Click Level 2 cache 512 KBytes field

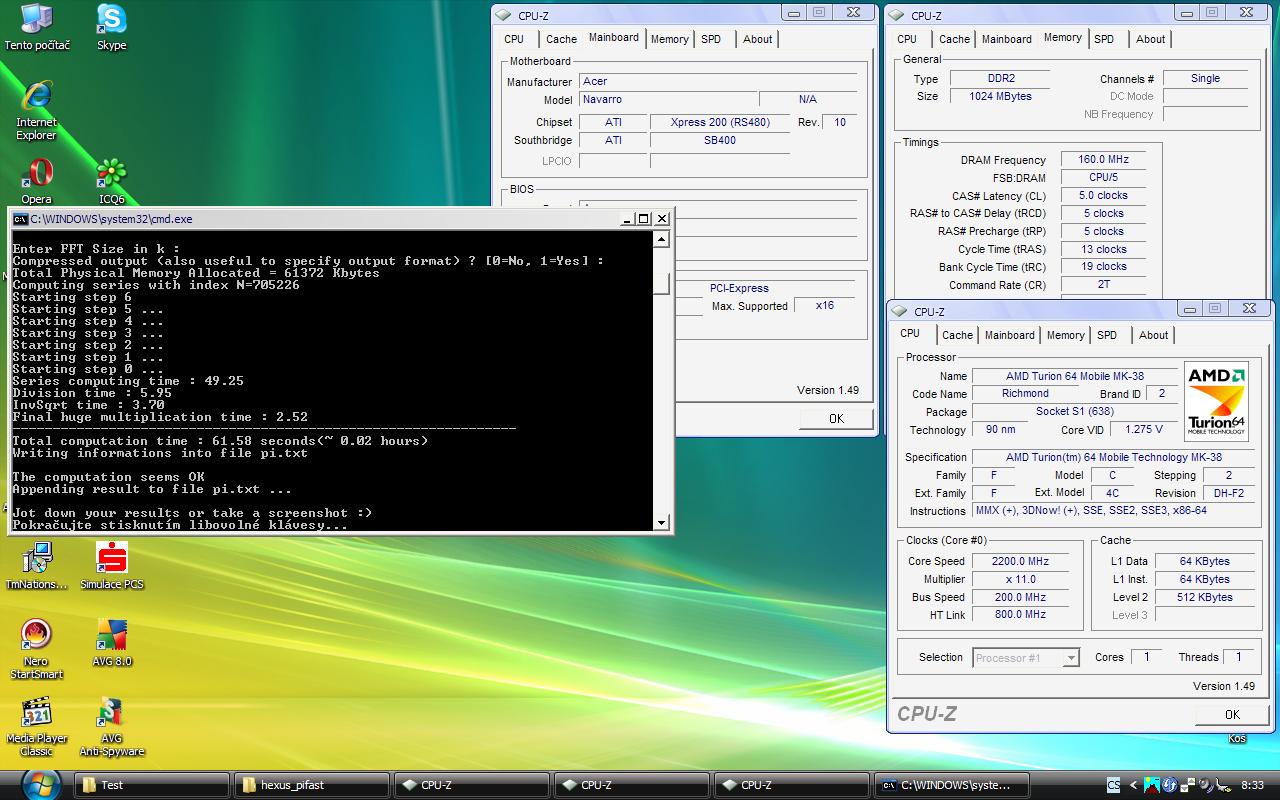click(x=1204, y=597)
